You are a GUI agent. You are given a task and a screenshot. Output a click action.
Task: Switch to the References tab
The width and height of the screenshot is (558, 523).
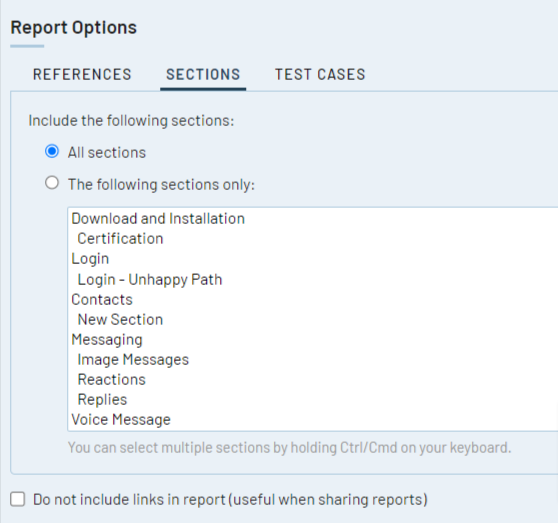pyautogui.click(x=82, y=75)
